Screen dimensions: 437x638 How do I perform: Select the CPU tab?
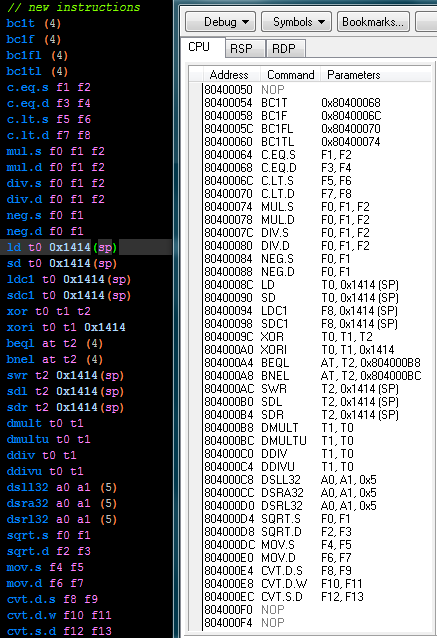202,47
